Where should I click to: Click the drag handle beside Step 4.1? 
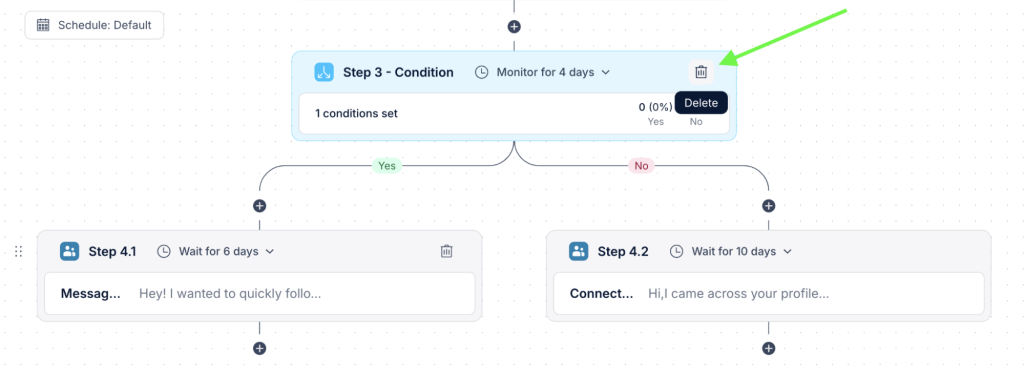pos(18,251)
